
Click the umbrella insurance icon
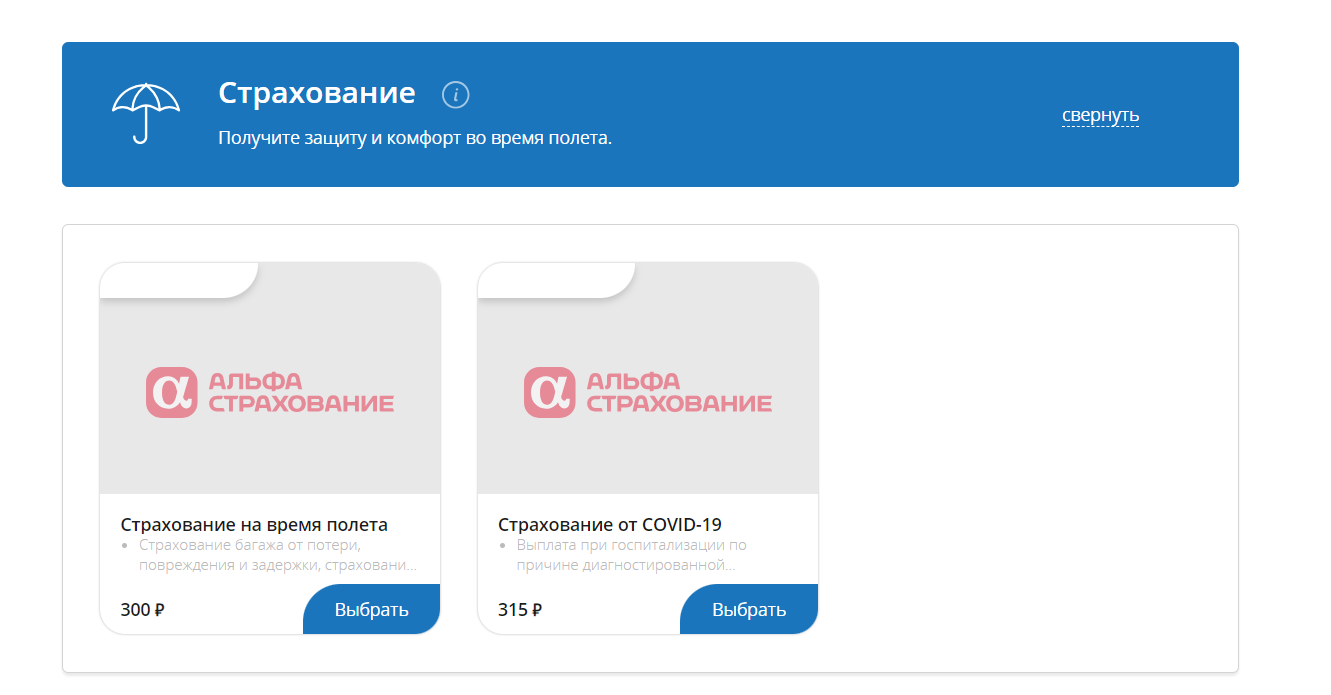coord(148,103)
